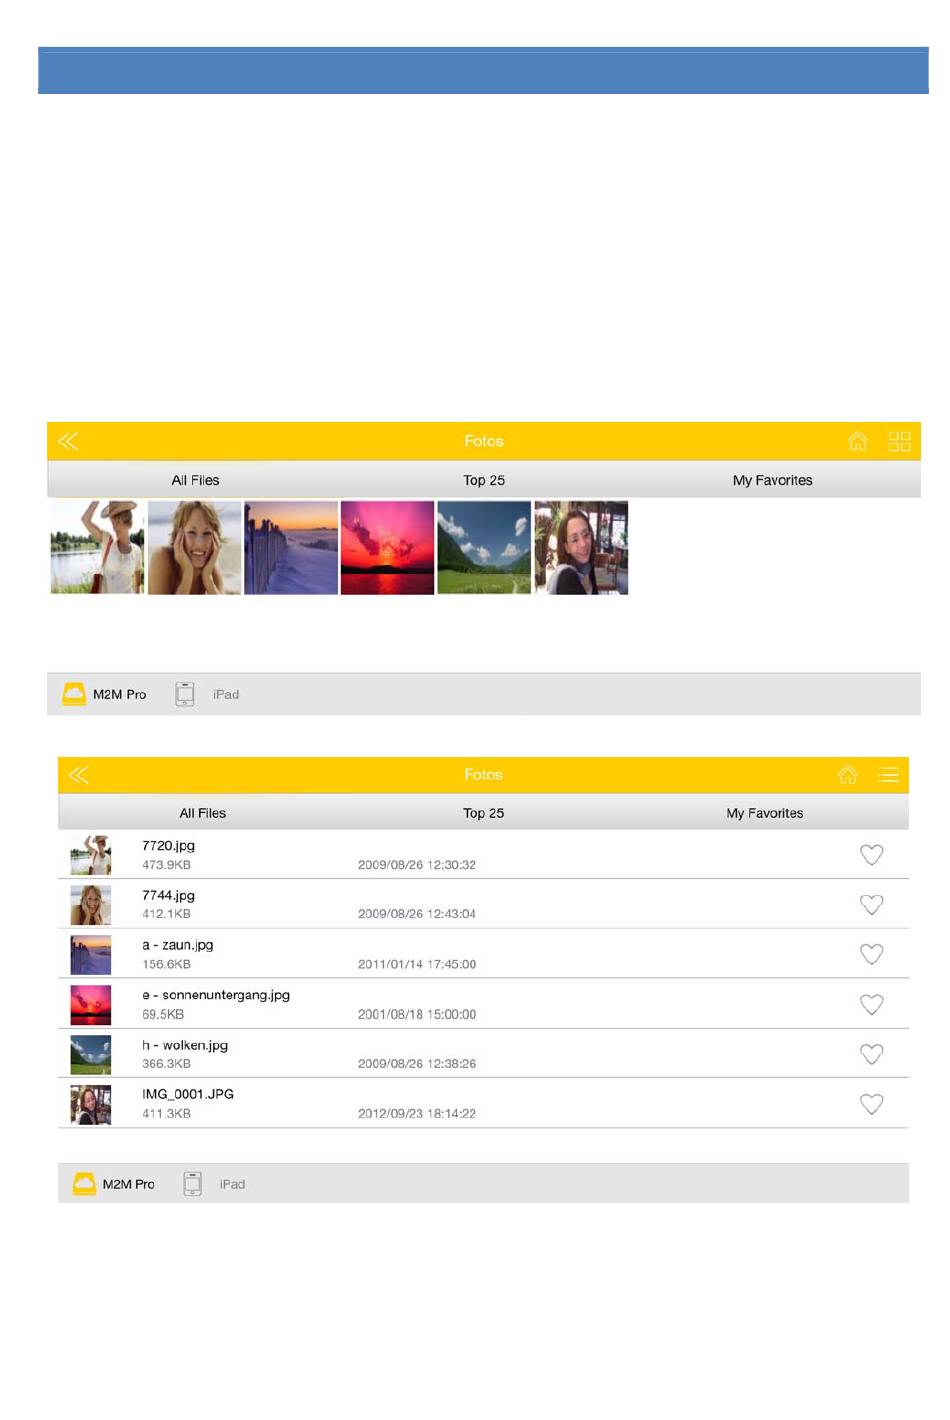Open snowy fence sunset photo in grid
The width and height of the screenshot is (950, 1420).
291,548
